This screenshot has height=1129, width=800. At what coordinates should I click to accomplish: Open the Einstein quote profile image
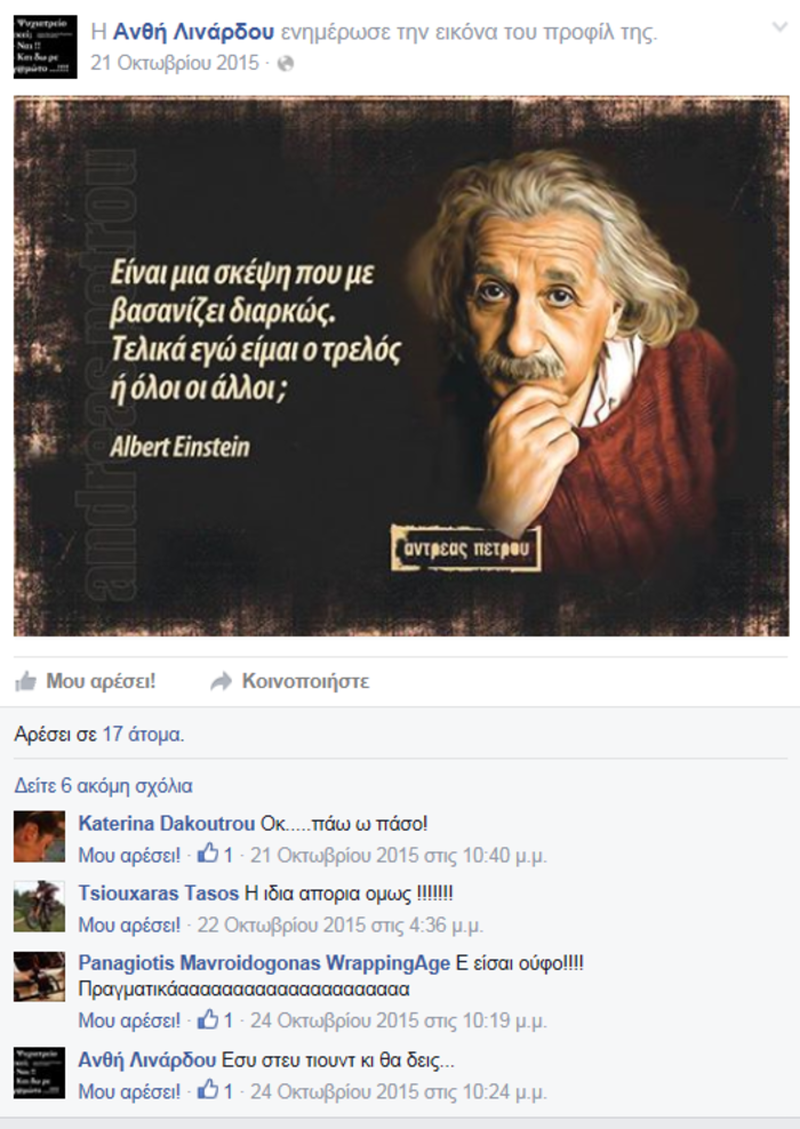tap(401, 366)
